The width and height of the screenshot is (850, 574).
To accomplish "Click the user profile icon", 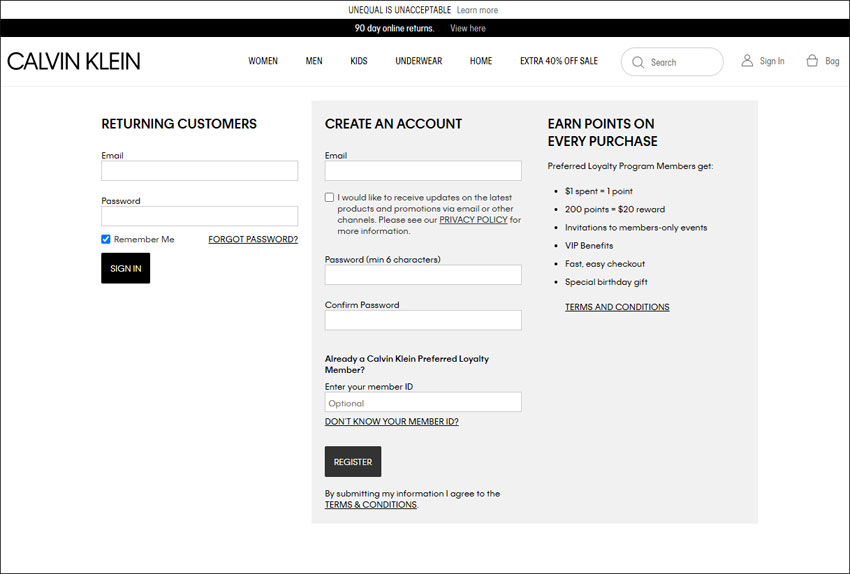I will coord(747,61).
